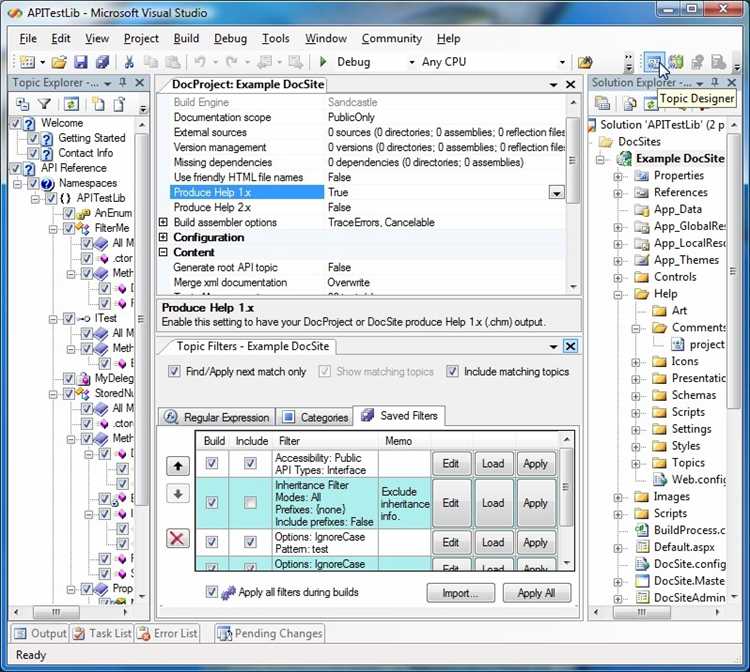Click the Import... button

pos(460,593)
